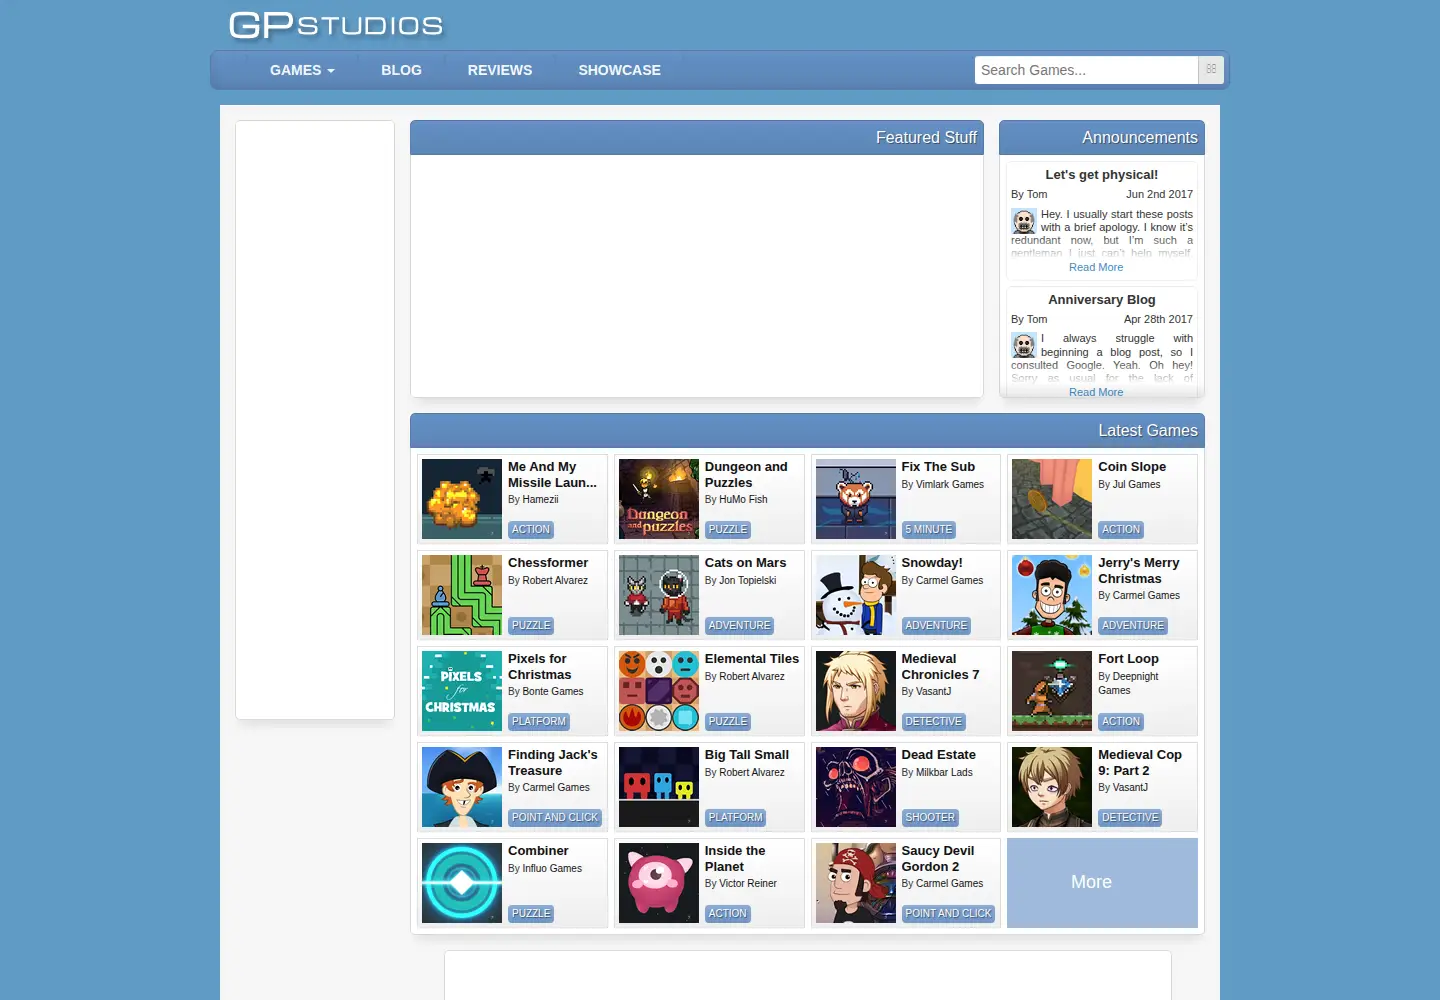Viewport: 1440px width, 1000px height.
Task: Click the Saucy Devil Gordon 2 title
Action: tap(938, 859)
